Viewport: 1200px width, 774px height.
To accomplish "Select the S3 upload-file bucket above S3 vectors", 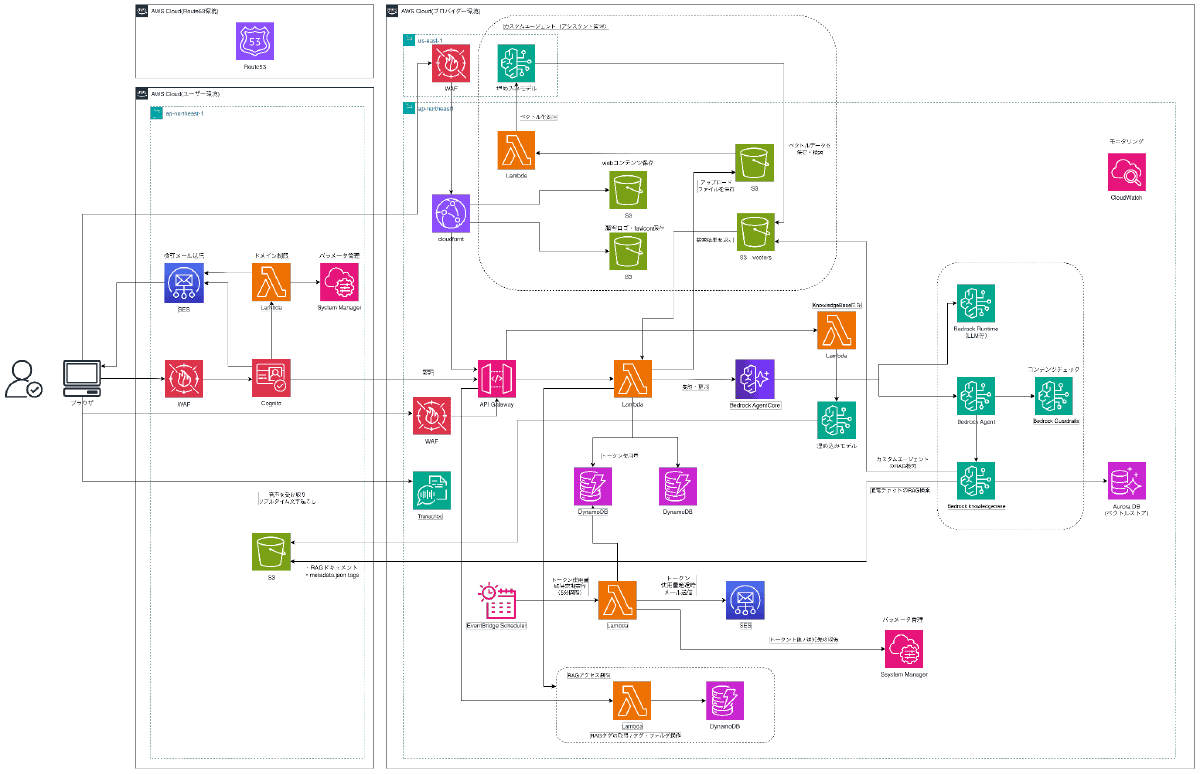I will pos(756,163).
